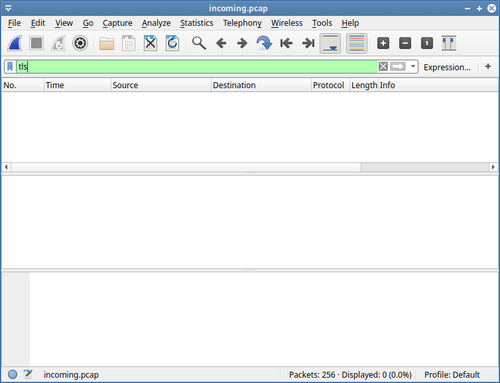Go forward in packet history

(242, 43)
